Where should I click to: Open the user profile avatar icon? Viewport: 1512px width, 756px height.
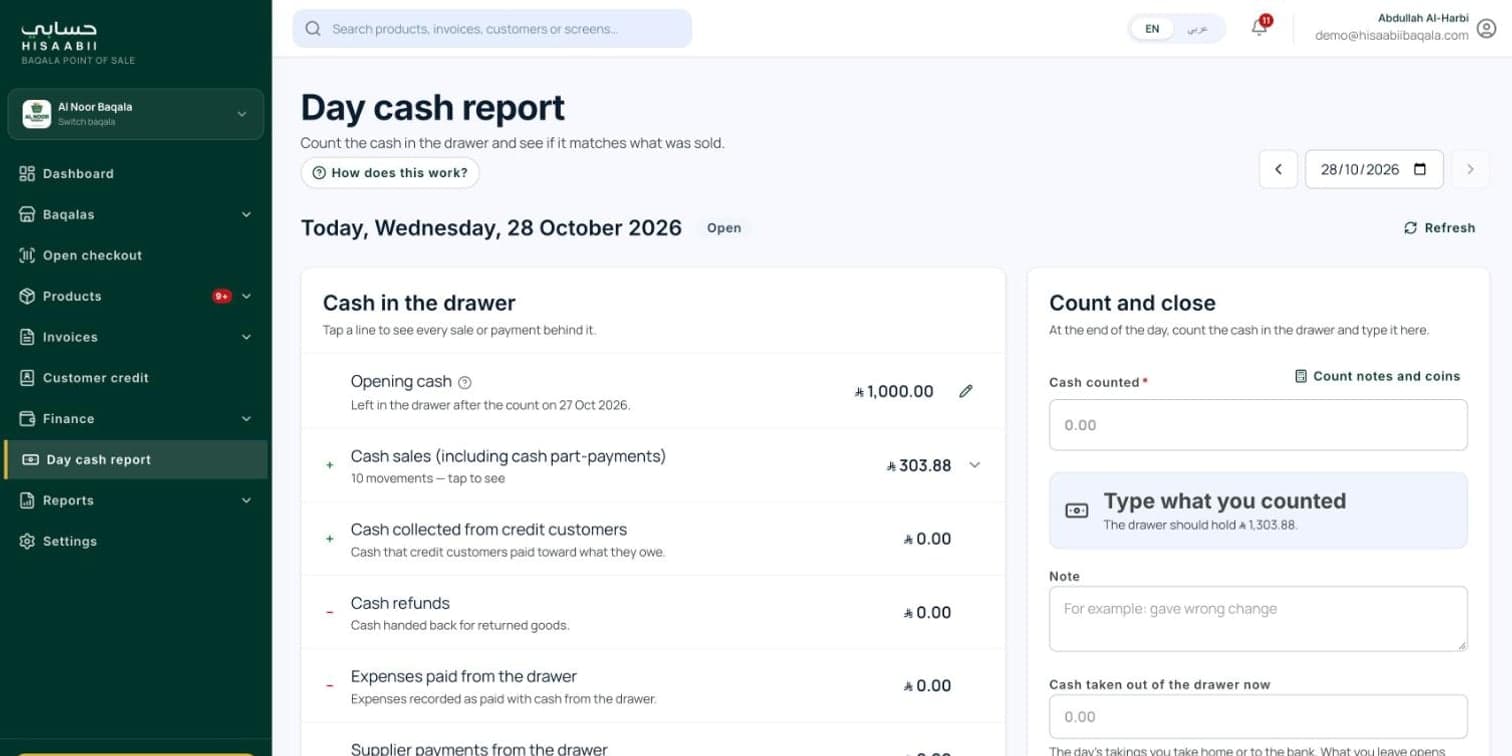[x=1486, y=29]
